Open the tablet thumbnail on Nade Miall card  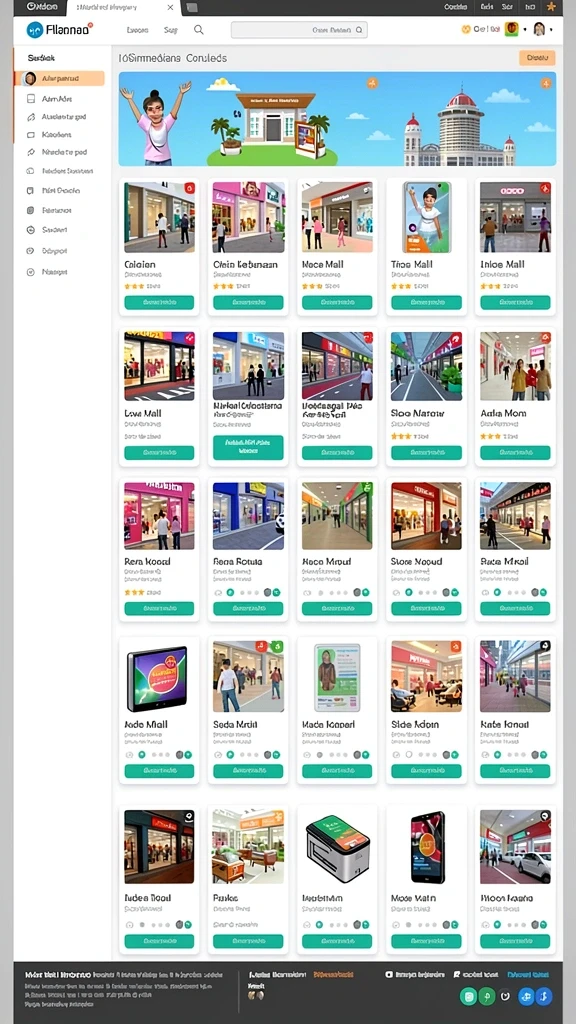(159, 678)
